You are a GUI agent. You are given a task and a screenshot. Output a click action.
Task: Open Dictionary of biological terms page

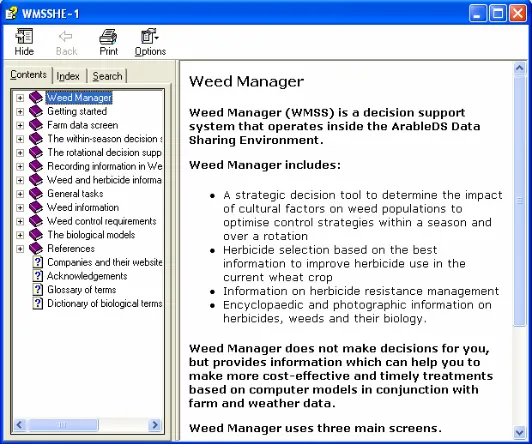pyautogui.click(x=105, y=303)
